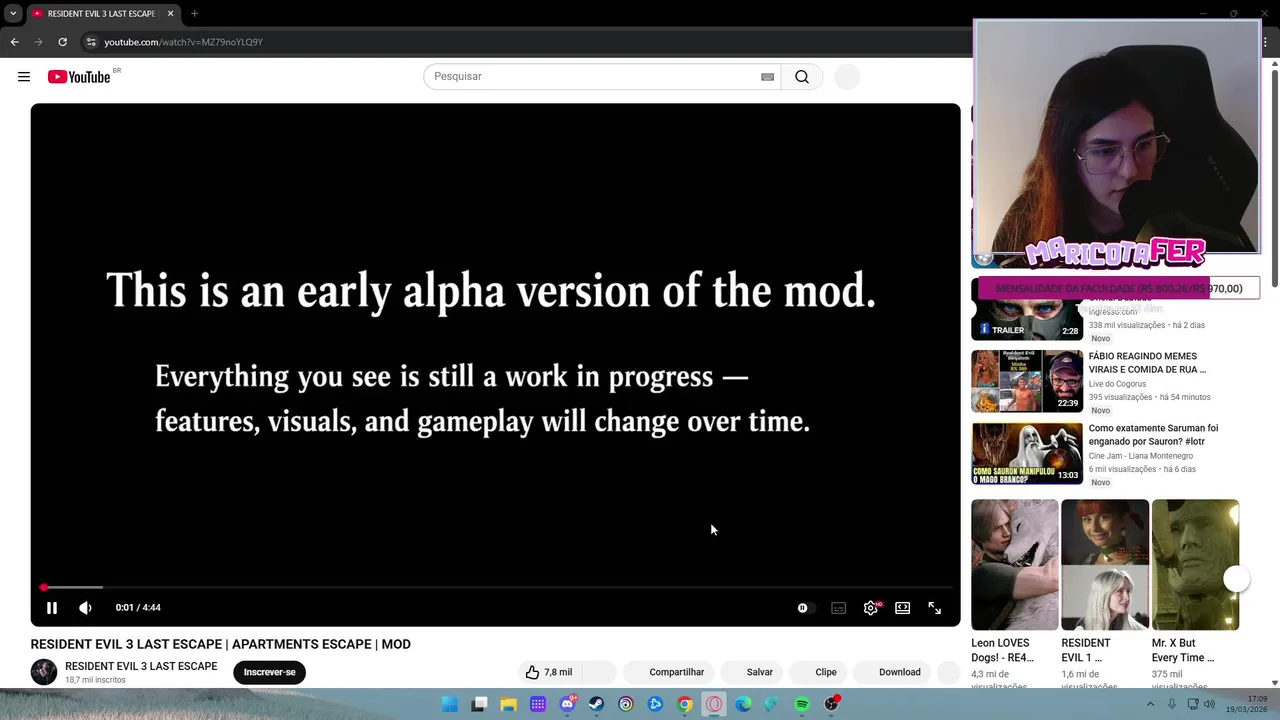Go back with the browser back arrow
The height and width of the screenshot is (720, 1280).
click(14, 42)
